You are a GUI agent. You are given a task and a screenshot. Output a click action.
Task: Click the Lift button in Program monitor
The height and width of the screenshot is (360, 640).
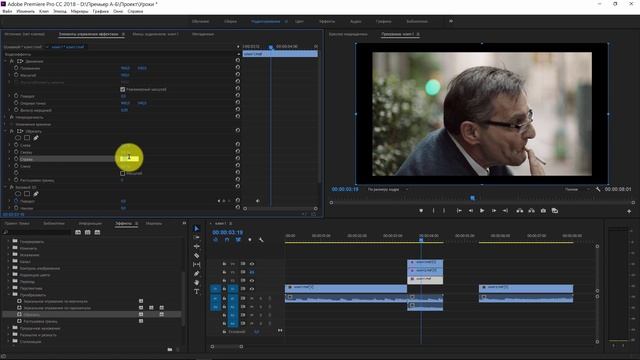point(520,211)
